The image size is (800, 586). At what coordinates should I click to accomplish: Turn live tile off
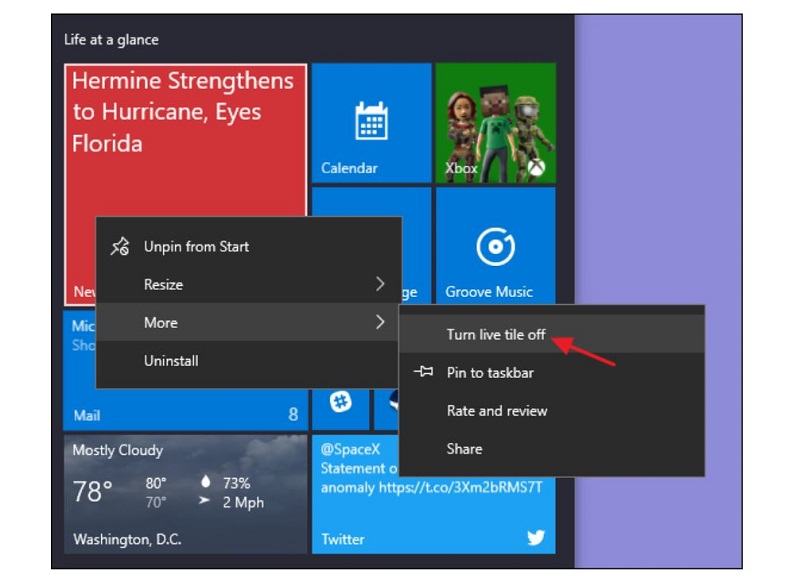click(496, 335)
